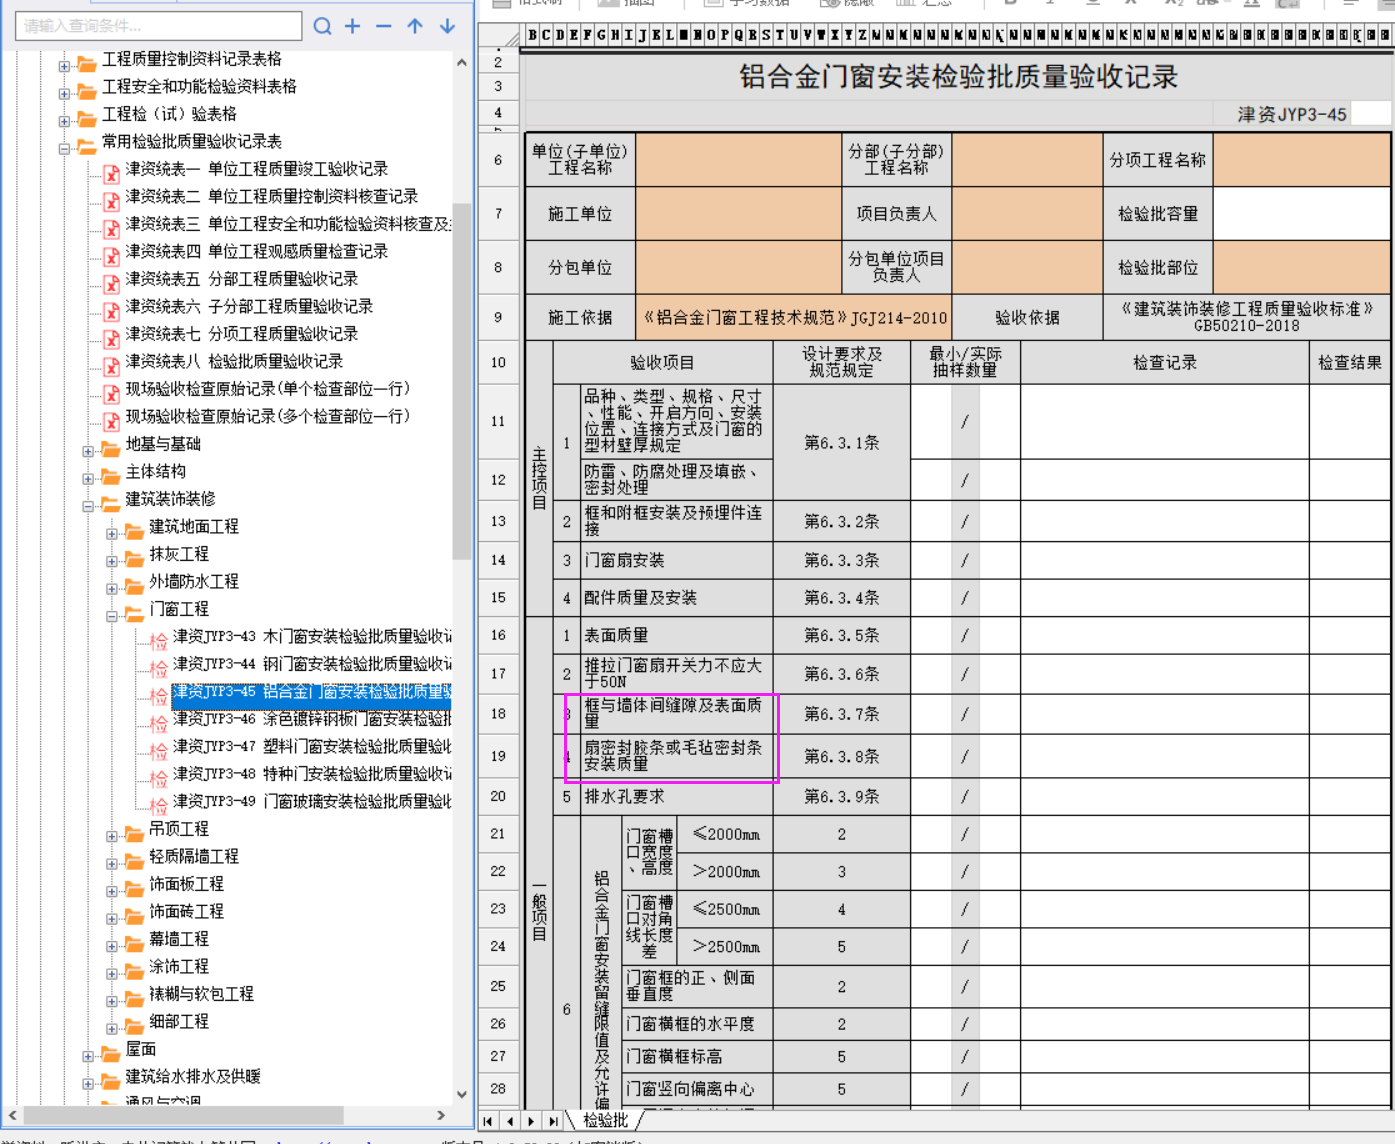The image size is (1395, 1144).
Task: Go to next sheet navigation arrow
Action: pyautogui.click(x=531, y=1121)
